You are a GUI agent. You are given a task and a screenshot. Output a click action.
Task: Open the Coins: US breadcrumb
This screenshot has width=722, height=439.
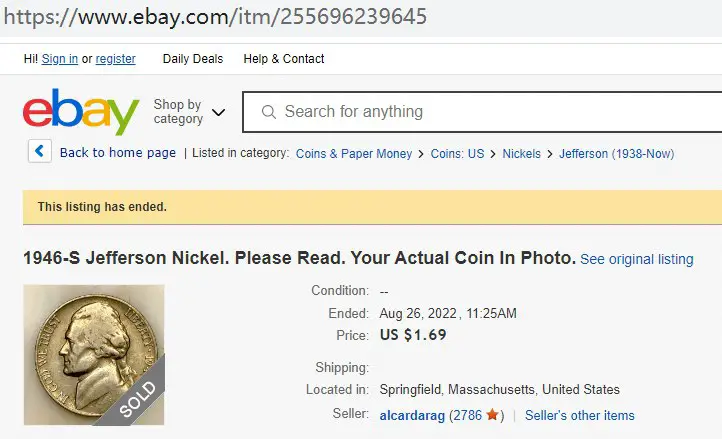[x=457, y=153]
